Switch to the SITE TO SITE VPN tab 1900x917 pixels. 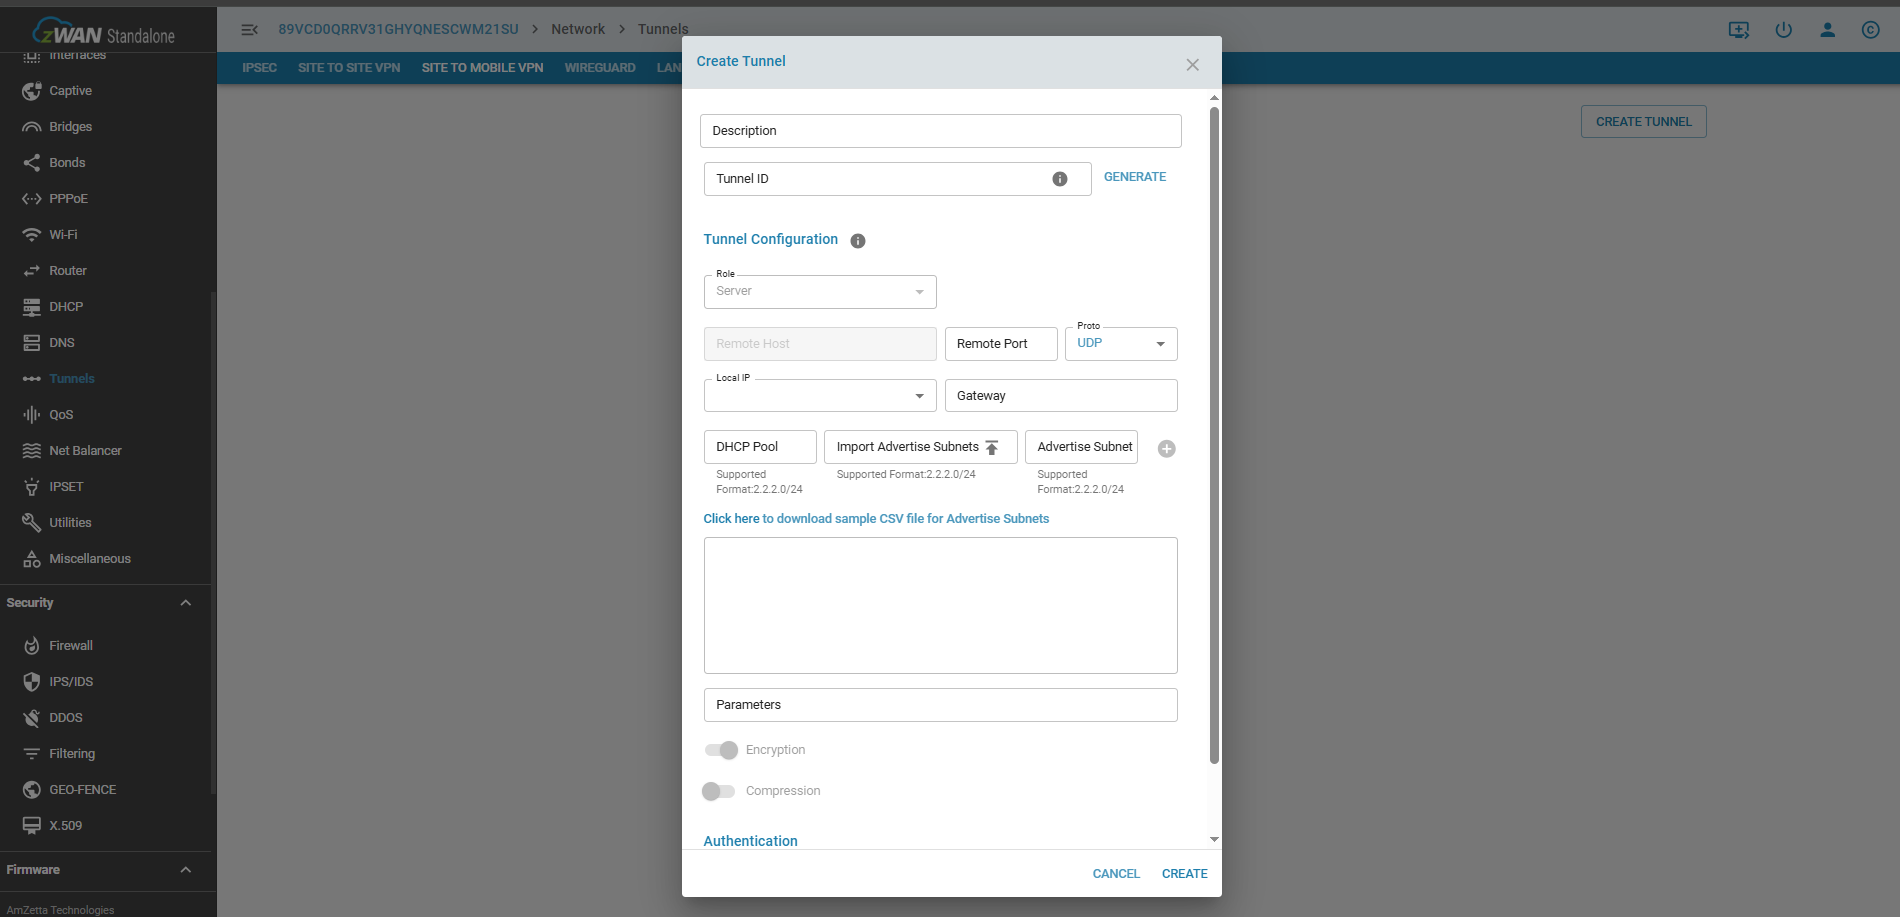[348, 68]
